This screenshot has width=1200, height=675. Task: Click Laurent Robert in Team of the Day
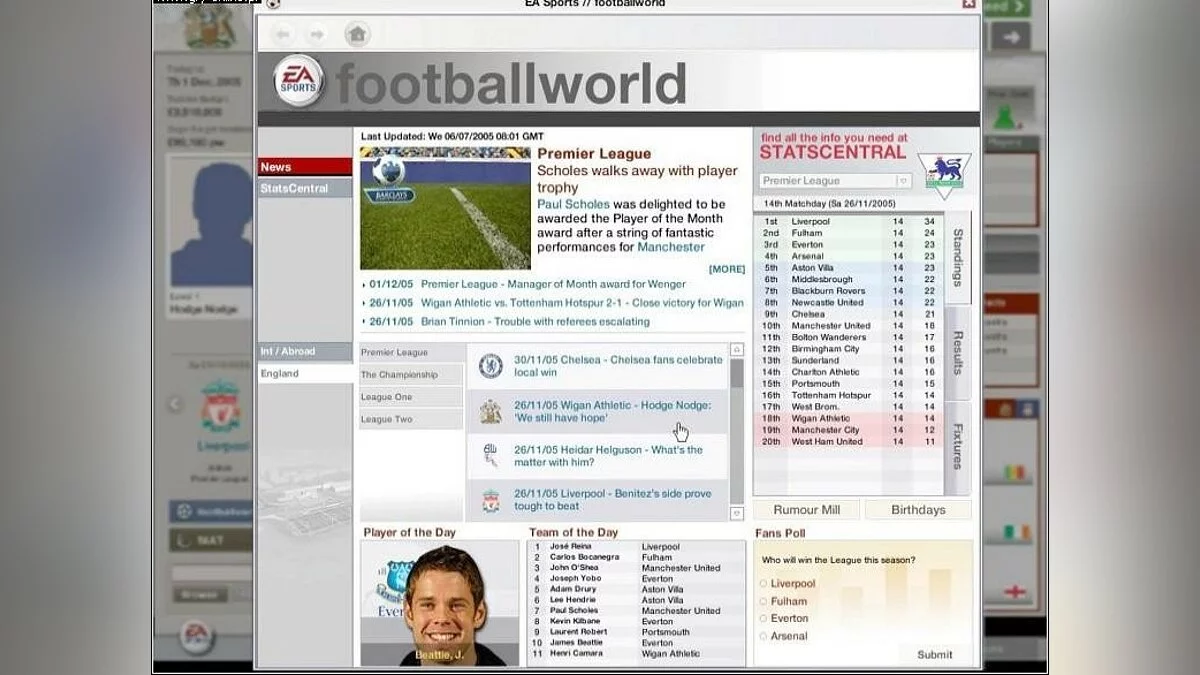point(577,632)
